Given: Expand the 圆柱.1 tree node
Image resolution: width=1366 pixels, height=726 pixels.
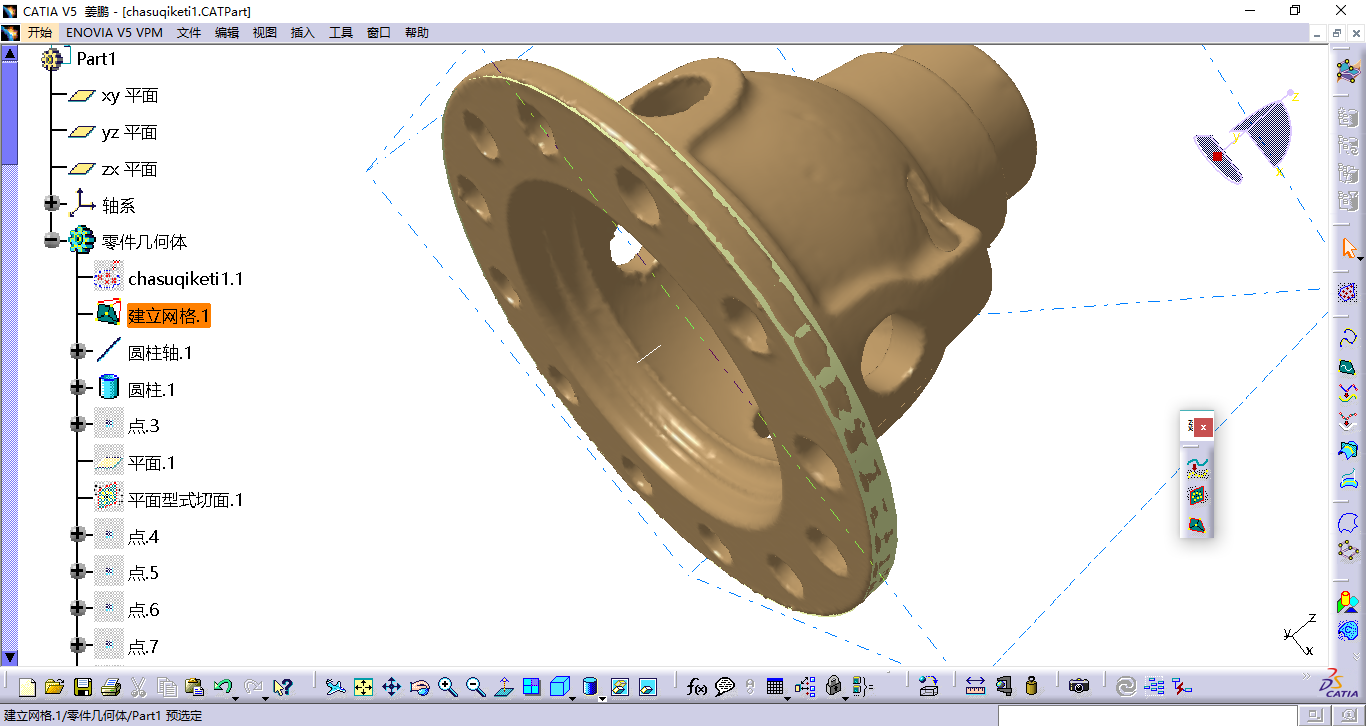Looking at the screenshot, I should pos(78,388).
